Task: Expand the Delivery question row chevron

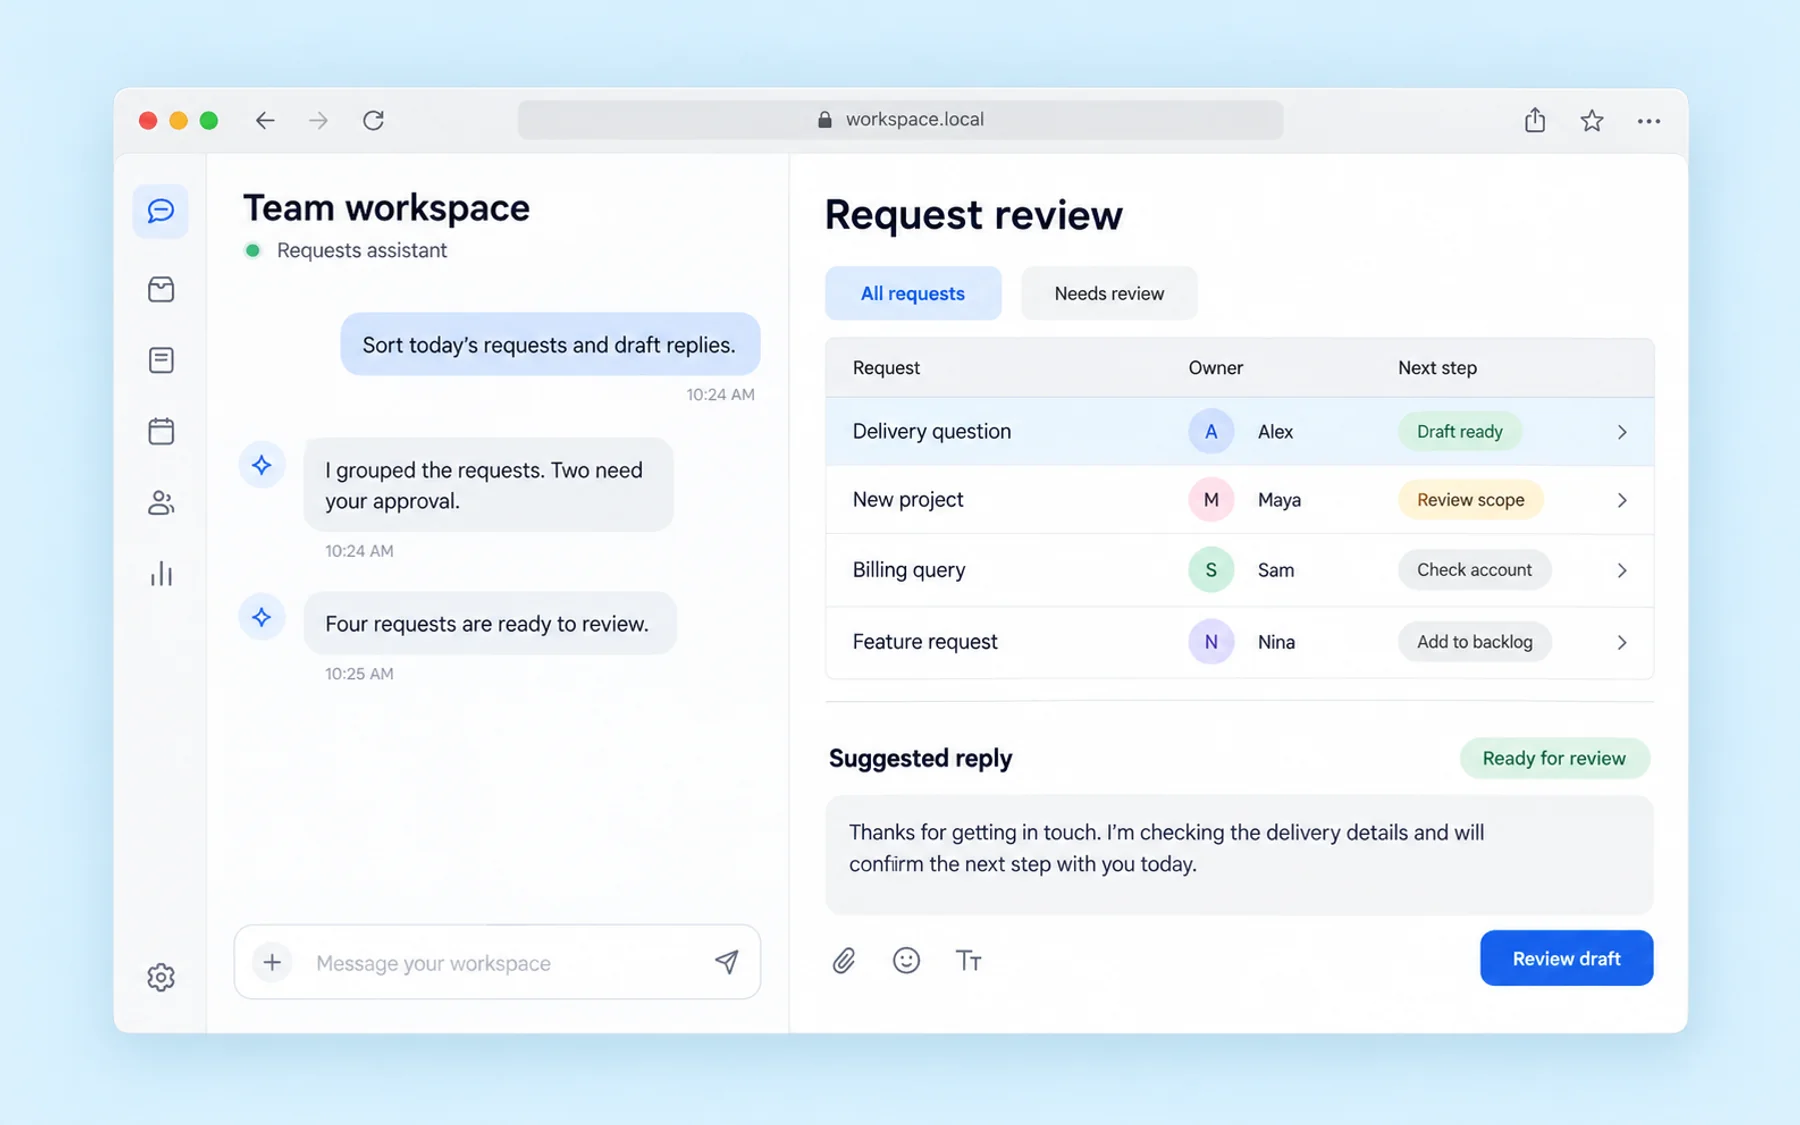Action: 1622,432
